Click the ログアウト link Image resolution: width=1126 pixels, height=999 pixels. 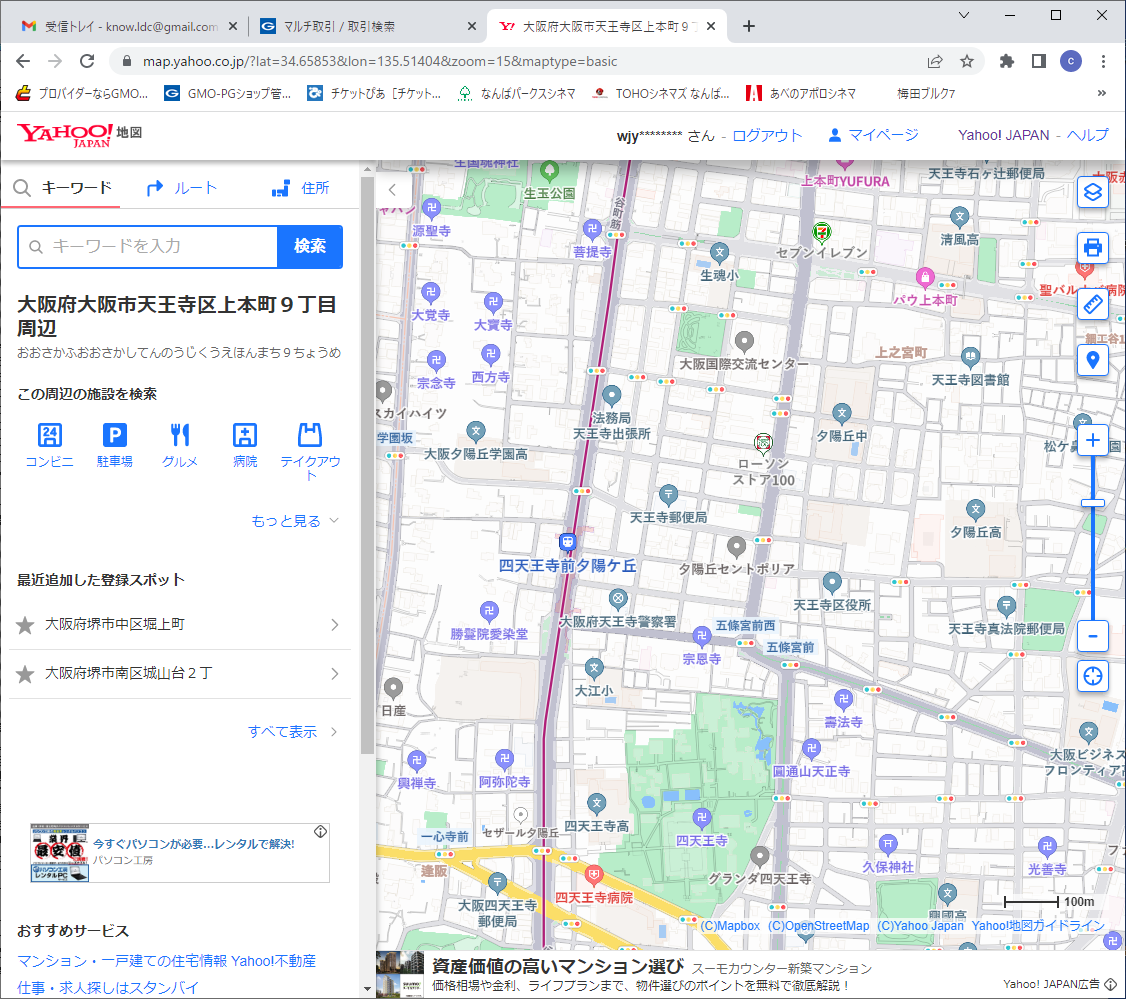coord(767,135)
